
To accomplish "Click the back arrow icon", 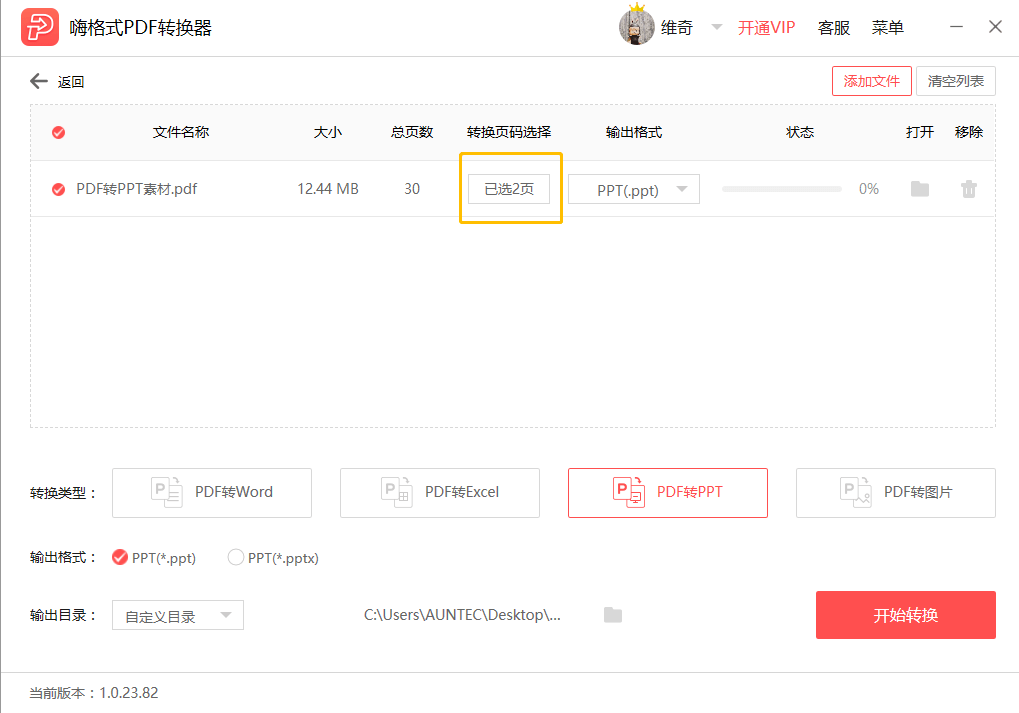I will (x=39, y=81).
